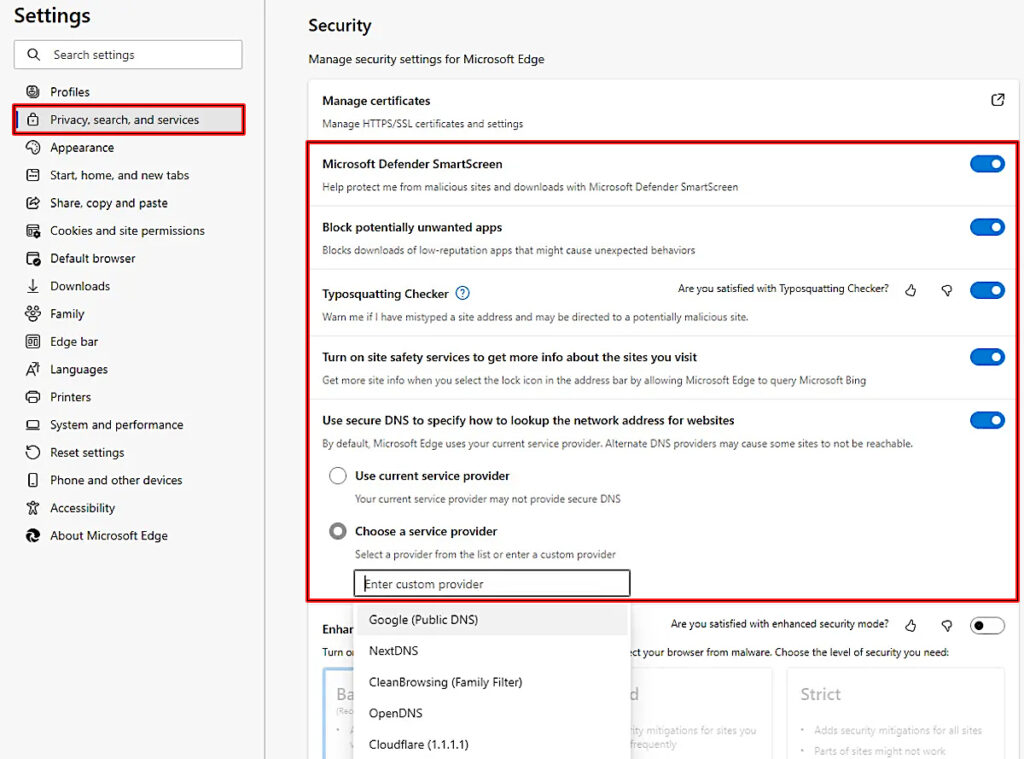Viewport: 1024px width, 759px height.
Task: Turn off the secure DNS switch
Action: click(987, 420)
